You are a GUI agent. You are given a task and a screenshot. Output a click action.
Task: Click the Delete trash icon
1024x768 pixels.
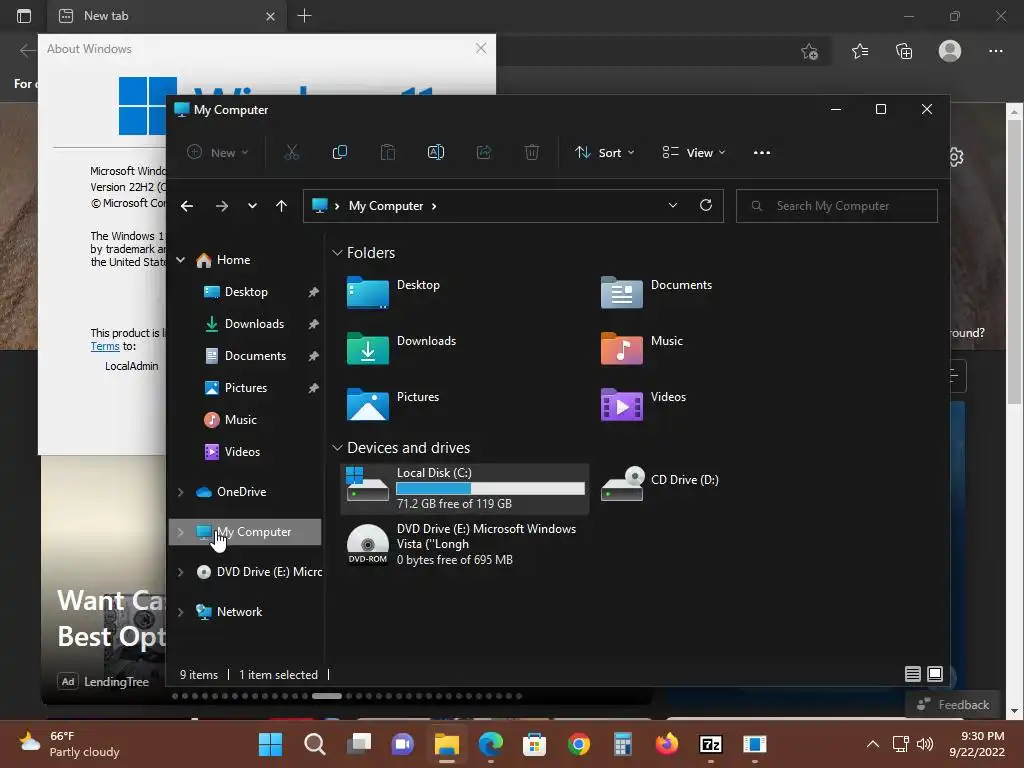click(x=532, y=152)
